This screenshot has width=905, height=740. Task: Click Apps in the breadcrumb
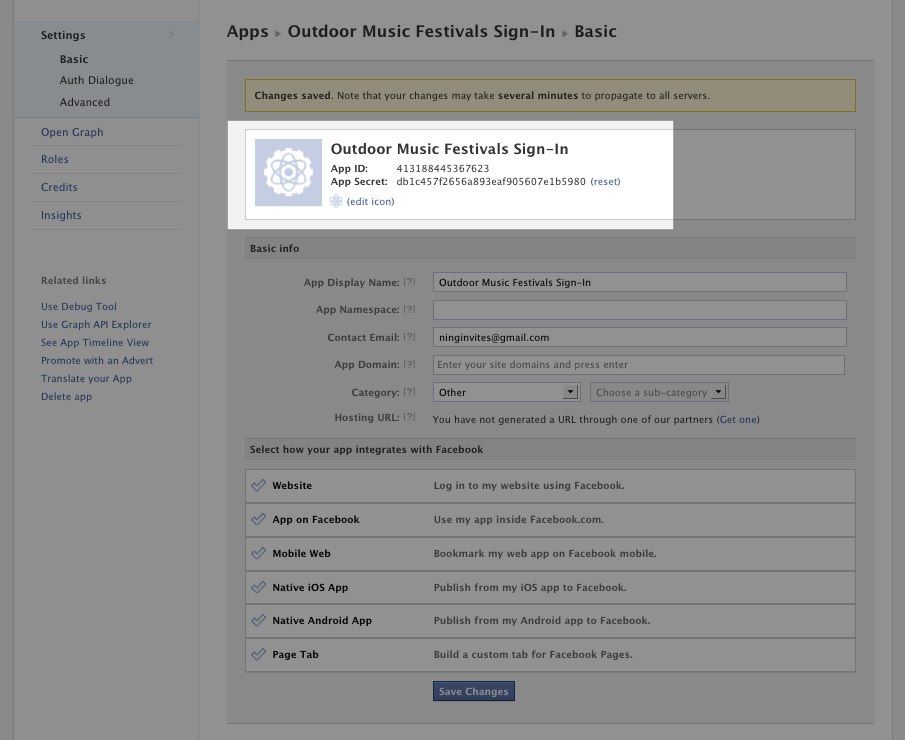point(248,31)
